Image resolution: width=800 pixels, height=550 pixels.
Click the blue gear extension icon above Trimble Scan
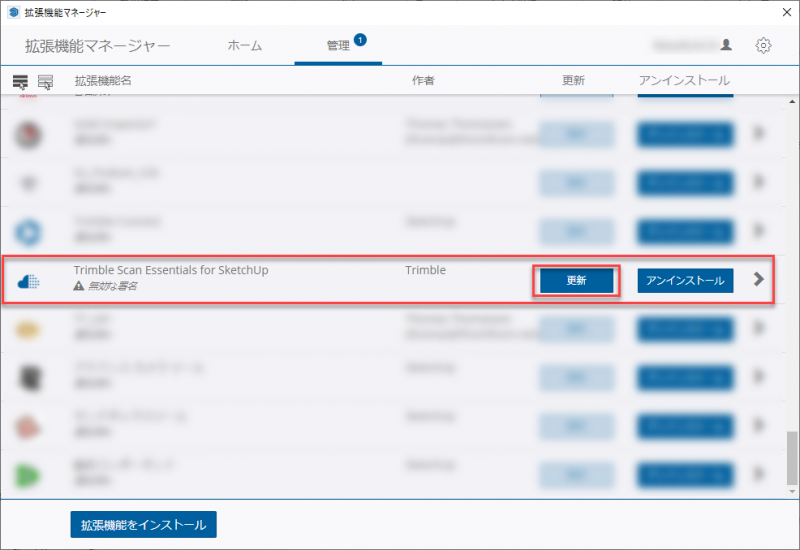pos(29,232)
